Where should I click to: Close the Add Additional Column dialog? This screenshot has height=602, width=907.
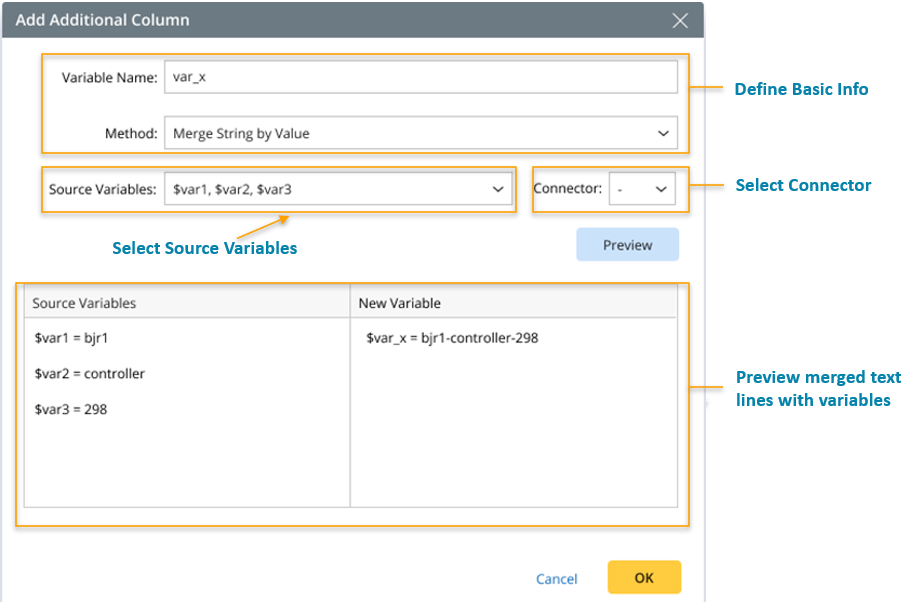pyautogui.click(x=680, y=20)
